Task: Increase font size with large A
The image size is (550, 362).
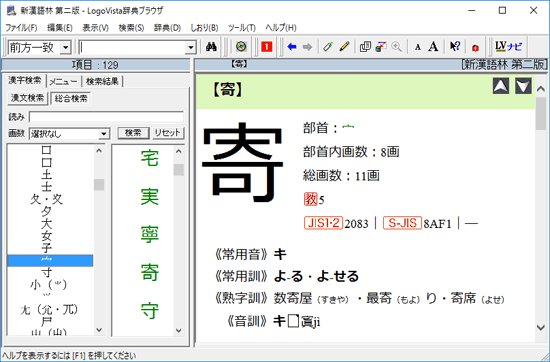Action: tap(434, 47)
